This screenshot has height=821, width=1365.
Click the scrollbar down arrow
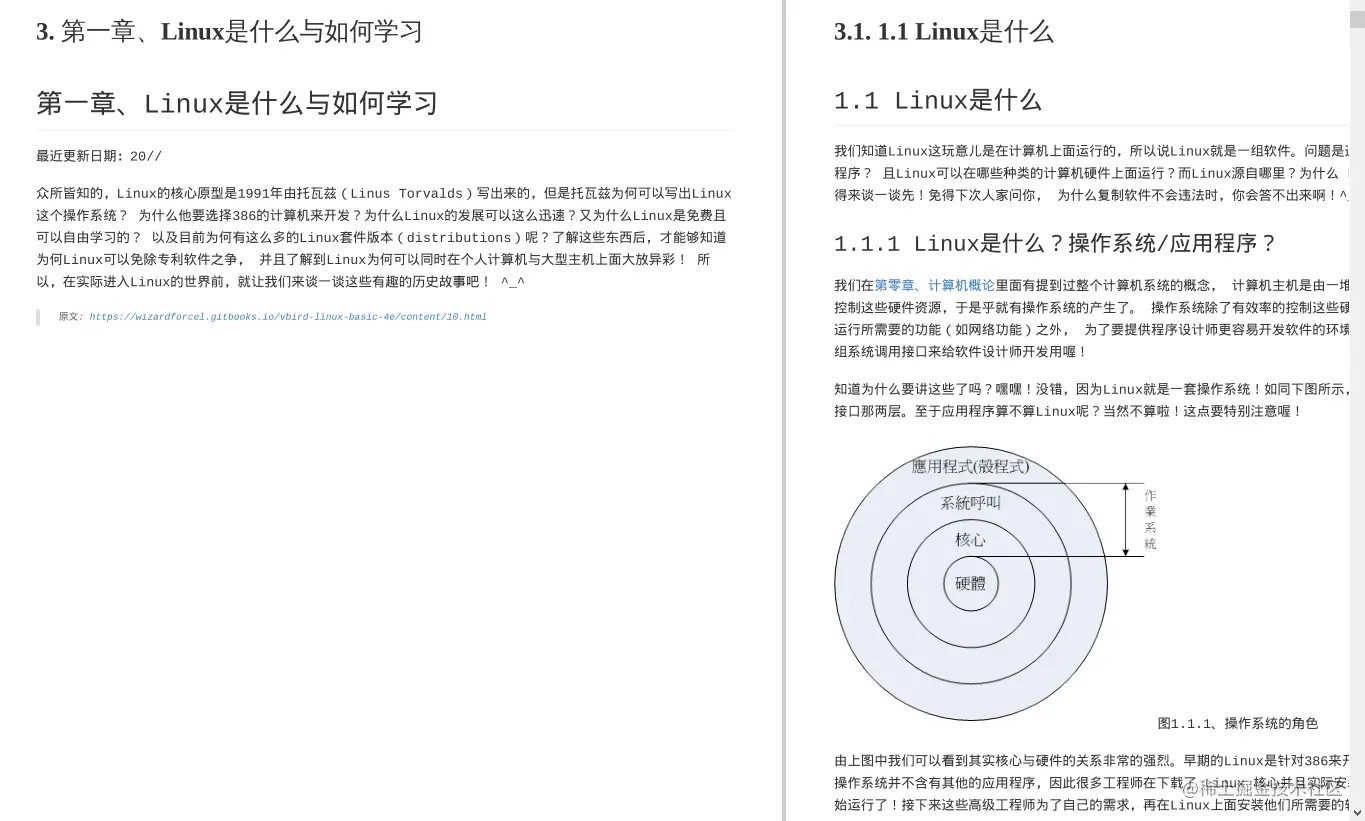coord(1357,814)
